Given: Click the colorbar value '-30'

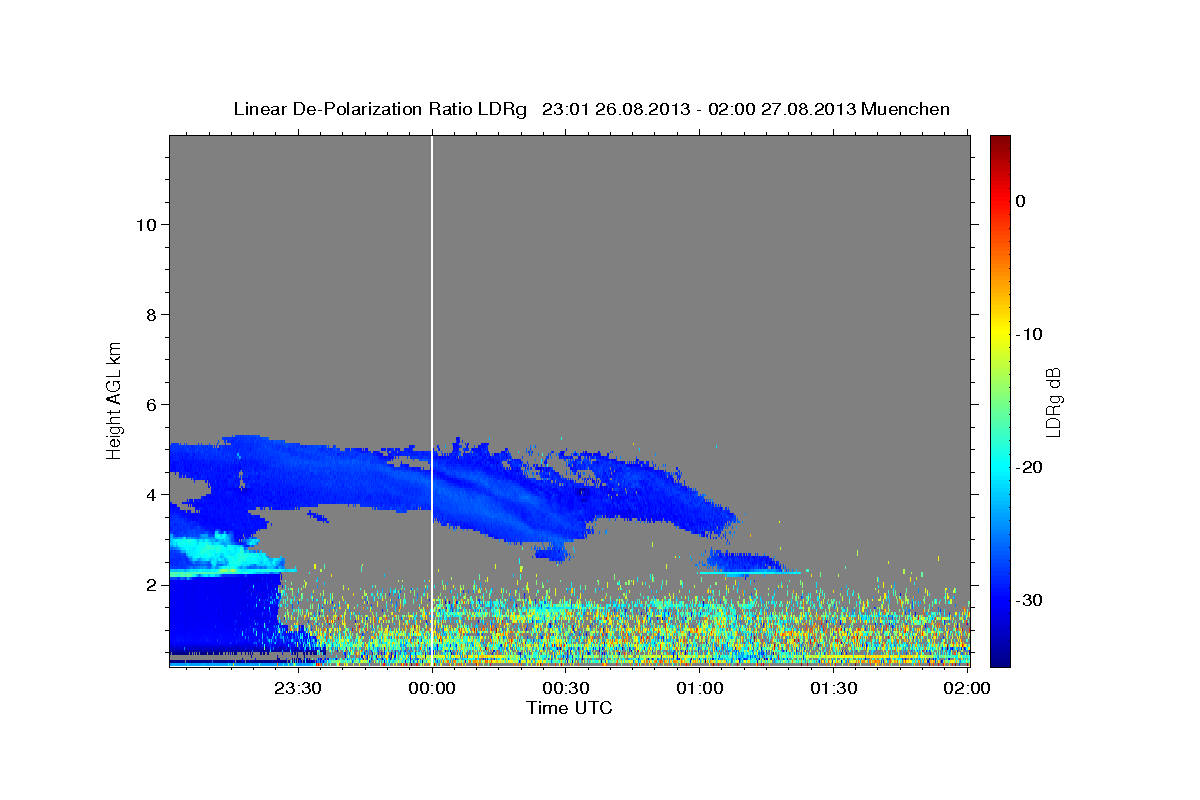Looking at the screenshot, I should tap(1030, 600).
